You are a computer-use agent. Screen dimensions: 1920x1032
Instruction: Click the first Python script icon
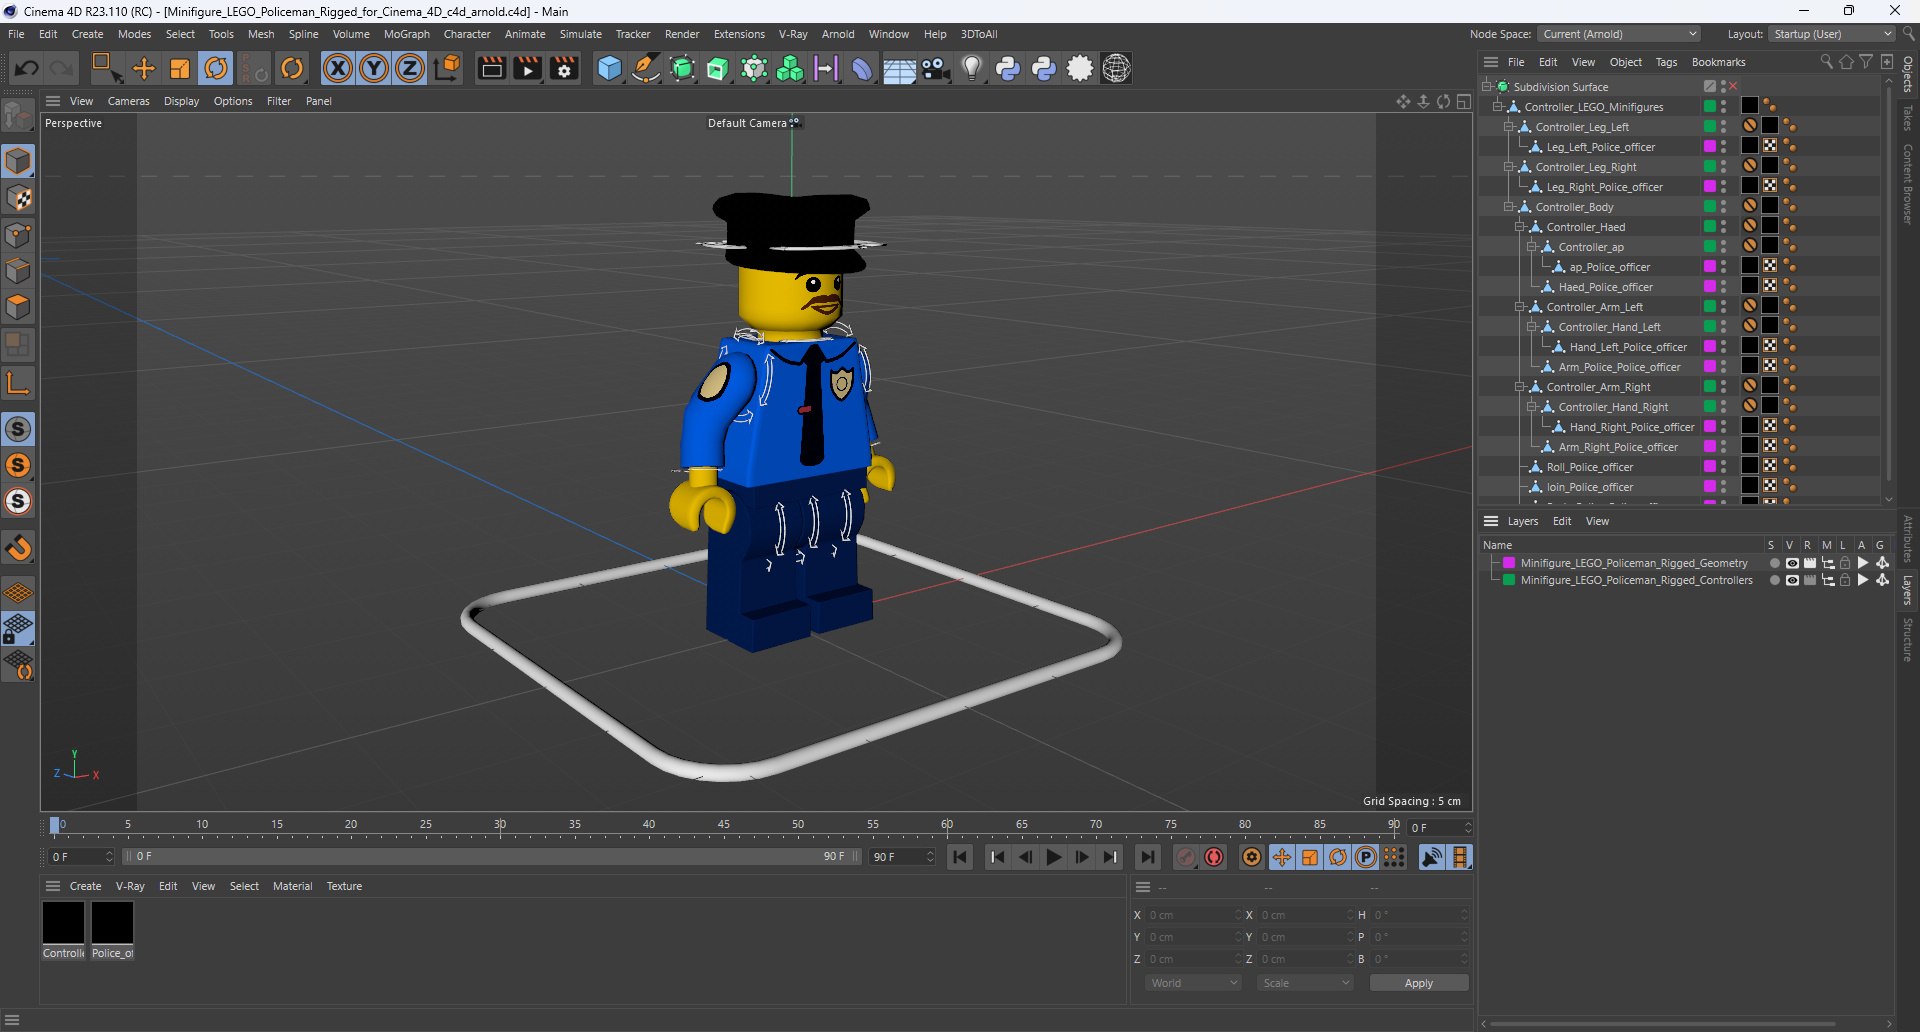tap(1008, 68)
